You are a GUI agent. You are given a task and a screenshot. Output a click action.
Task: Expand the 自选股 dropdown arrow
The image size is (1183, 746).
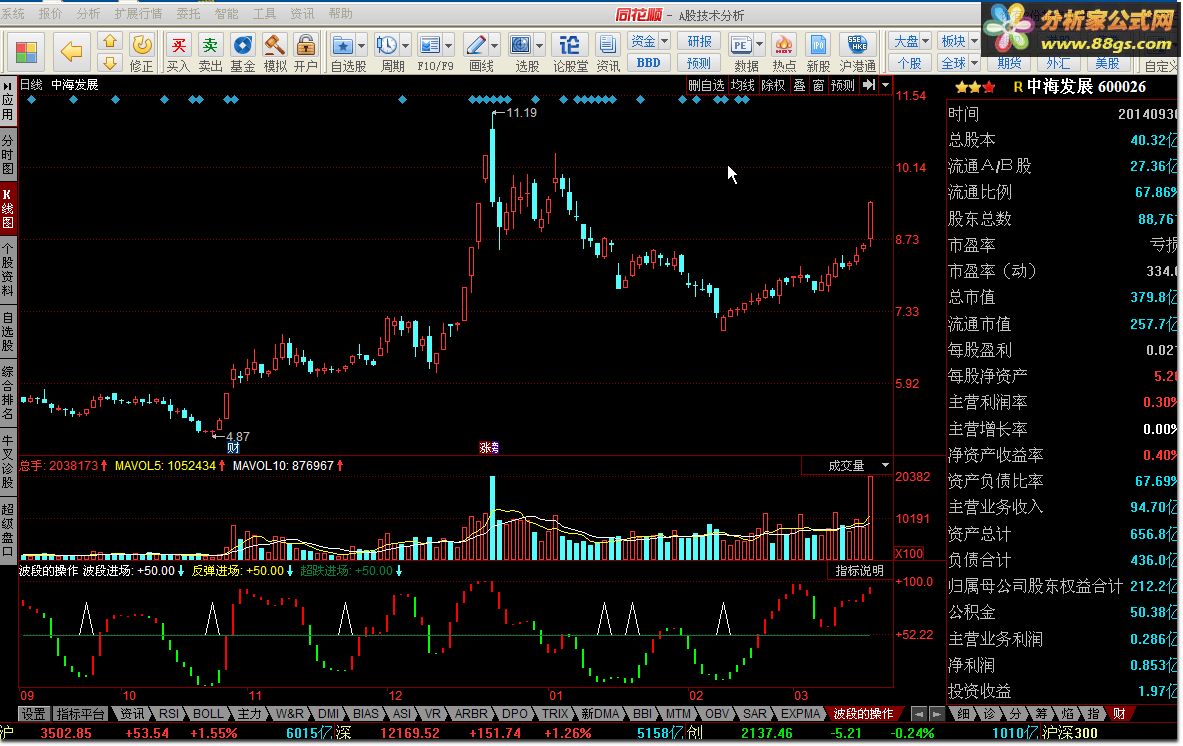pyautogui.click(x=361, y=45)
